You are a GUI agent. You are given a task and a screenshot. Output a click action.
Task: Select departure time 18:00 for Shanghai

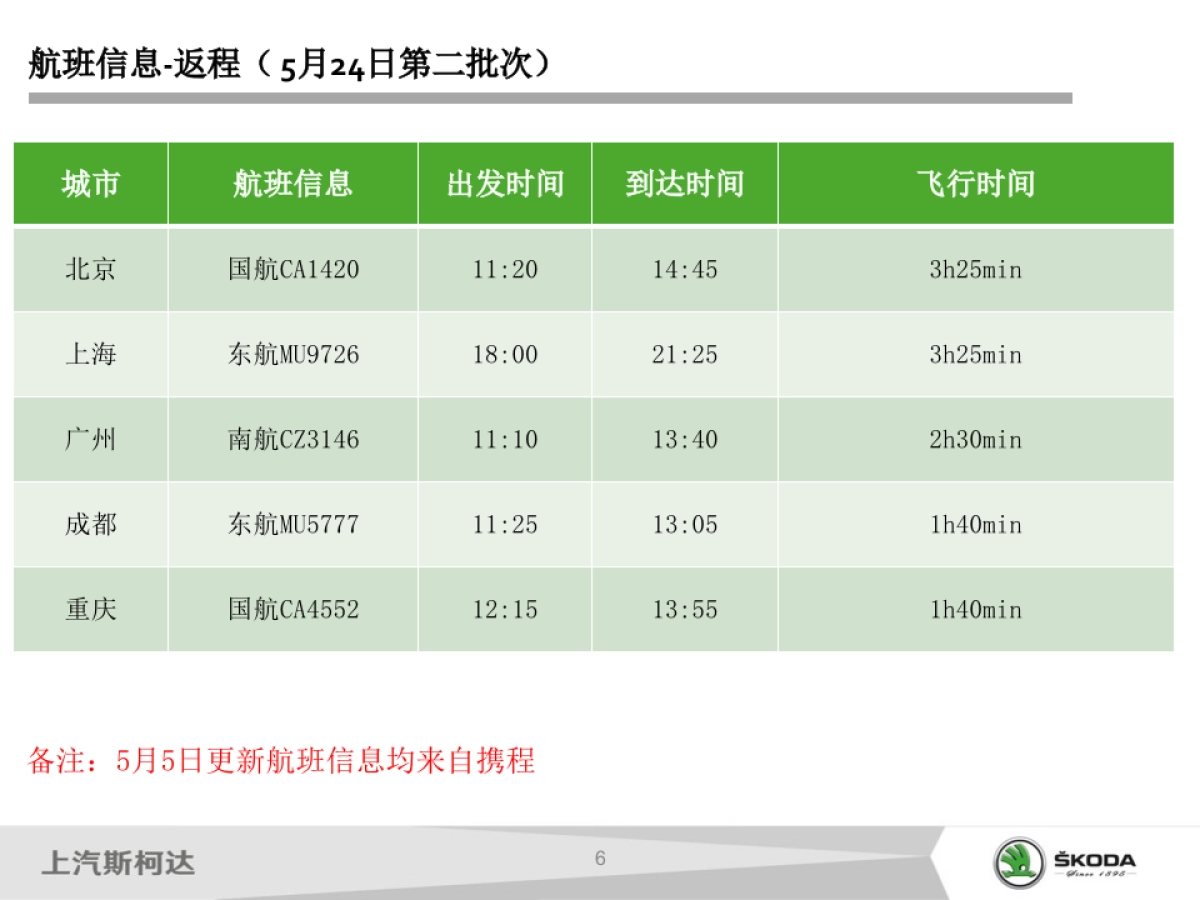pos(505,354)
